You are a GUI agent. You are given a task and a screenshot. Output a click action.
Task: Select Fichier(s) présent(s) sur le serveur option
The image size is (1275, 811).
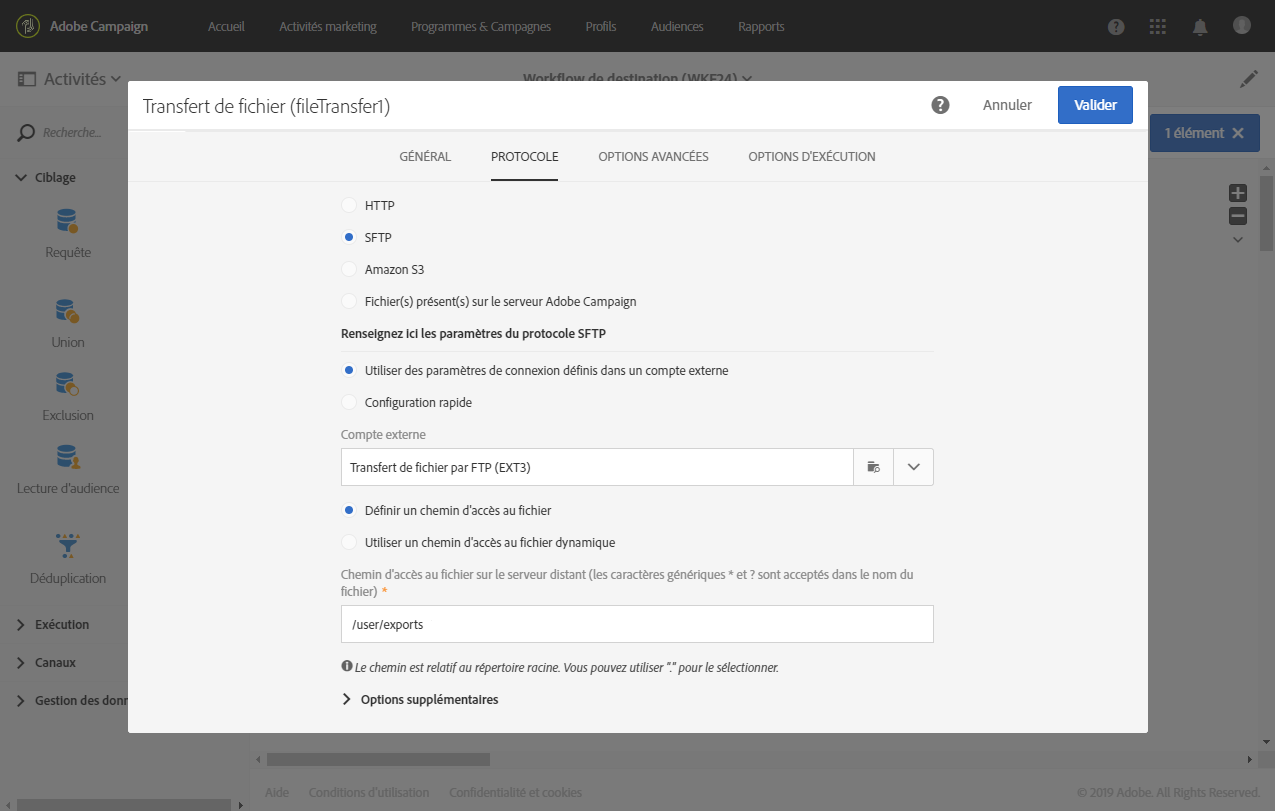pyautogui.click(x=349, y=301)
